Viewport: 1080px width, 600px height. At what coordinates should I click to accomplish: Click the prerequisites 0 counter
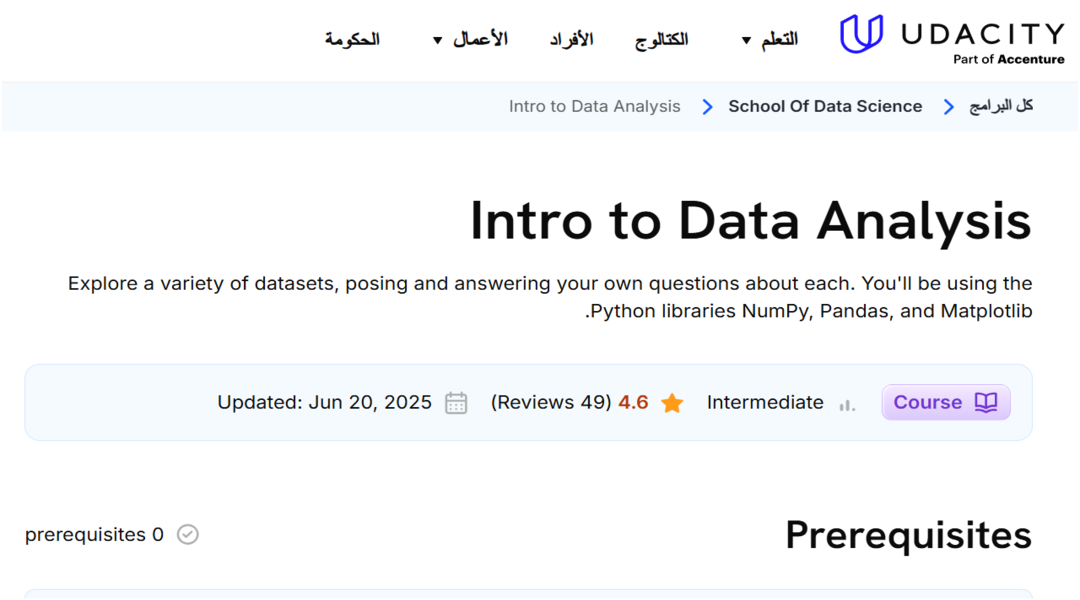pyautogui.click(x=94, y=535)
